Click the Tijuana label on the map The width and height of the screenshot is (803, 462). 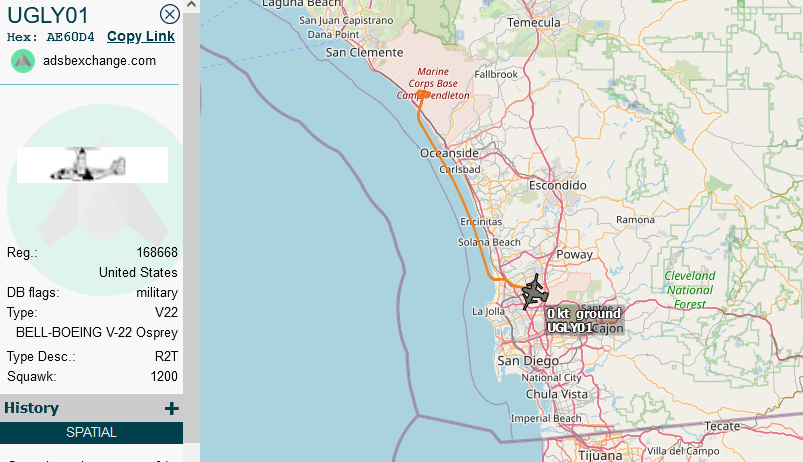[600, 455]
